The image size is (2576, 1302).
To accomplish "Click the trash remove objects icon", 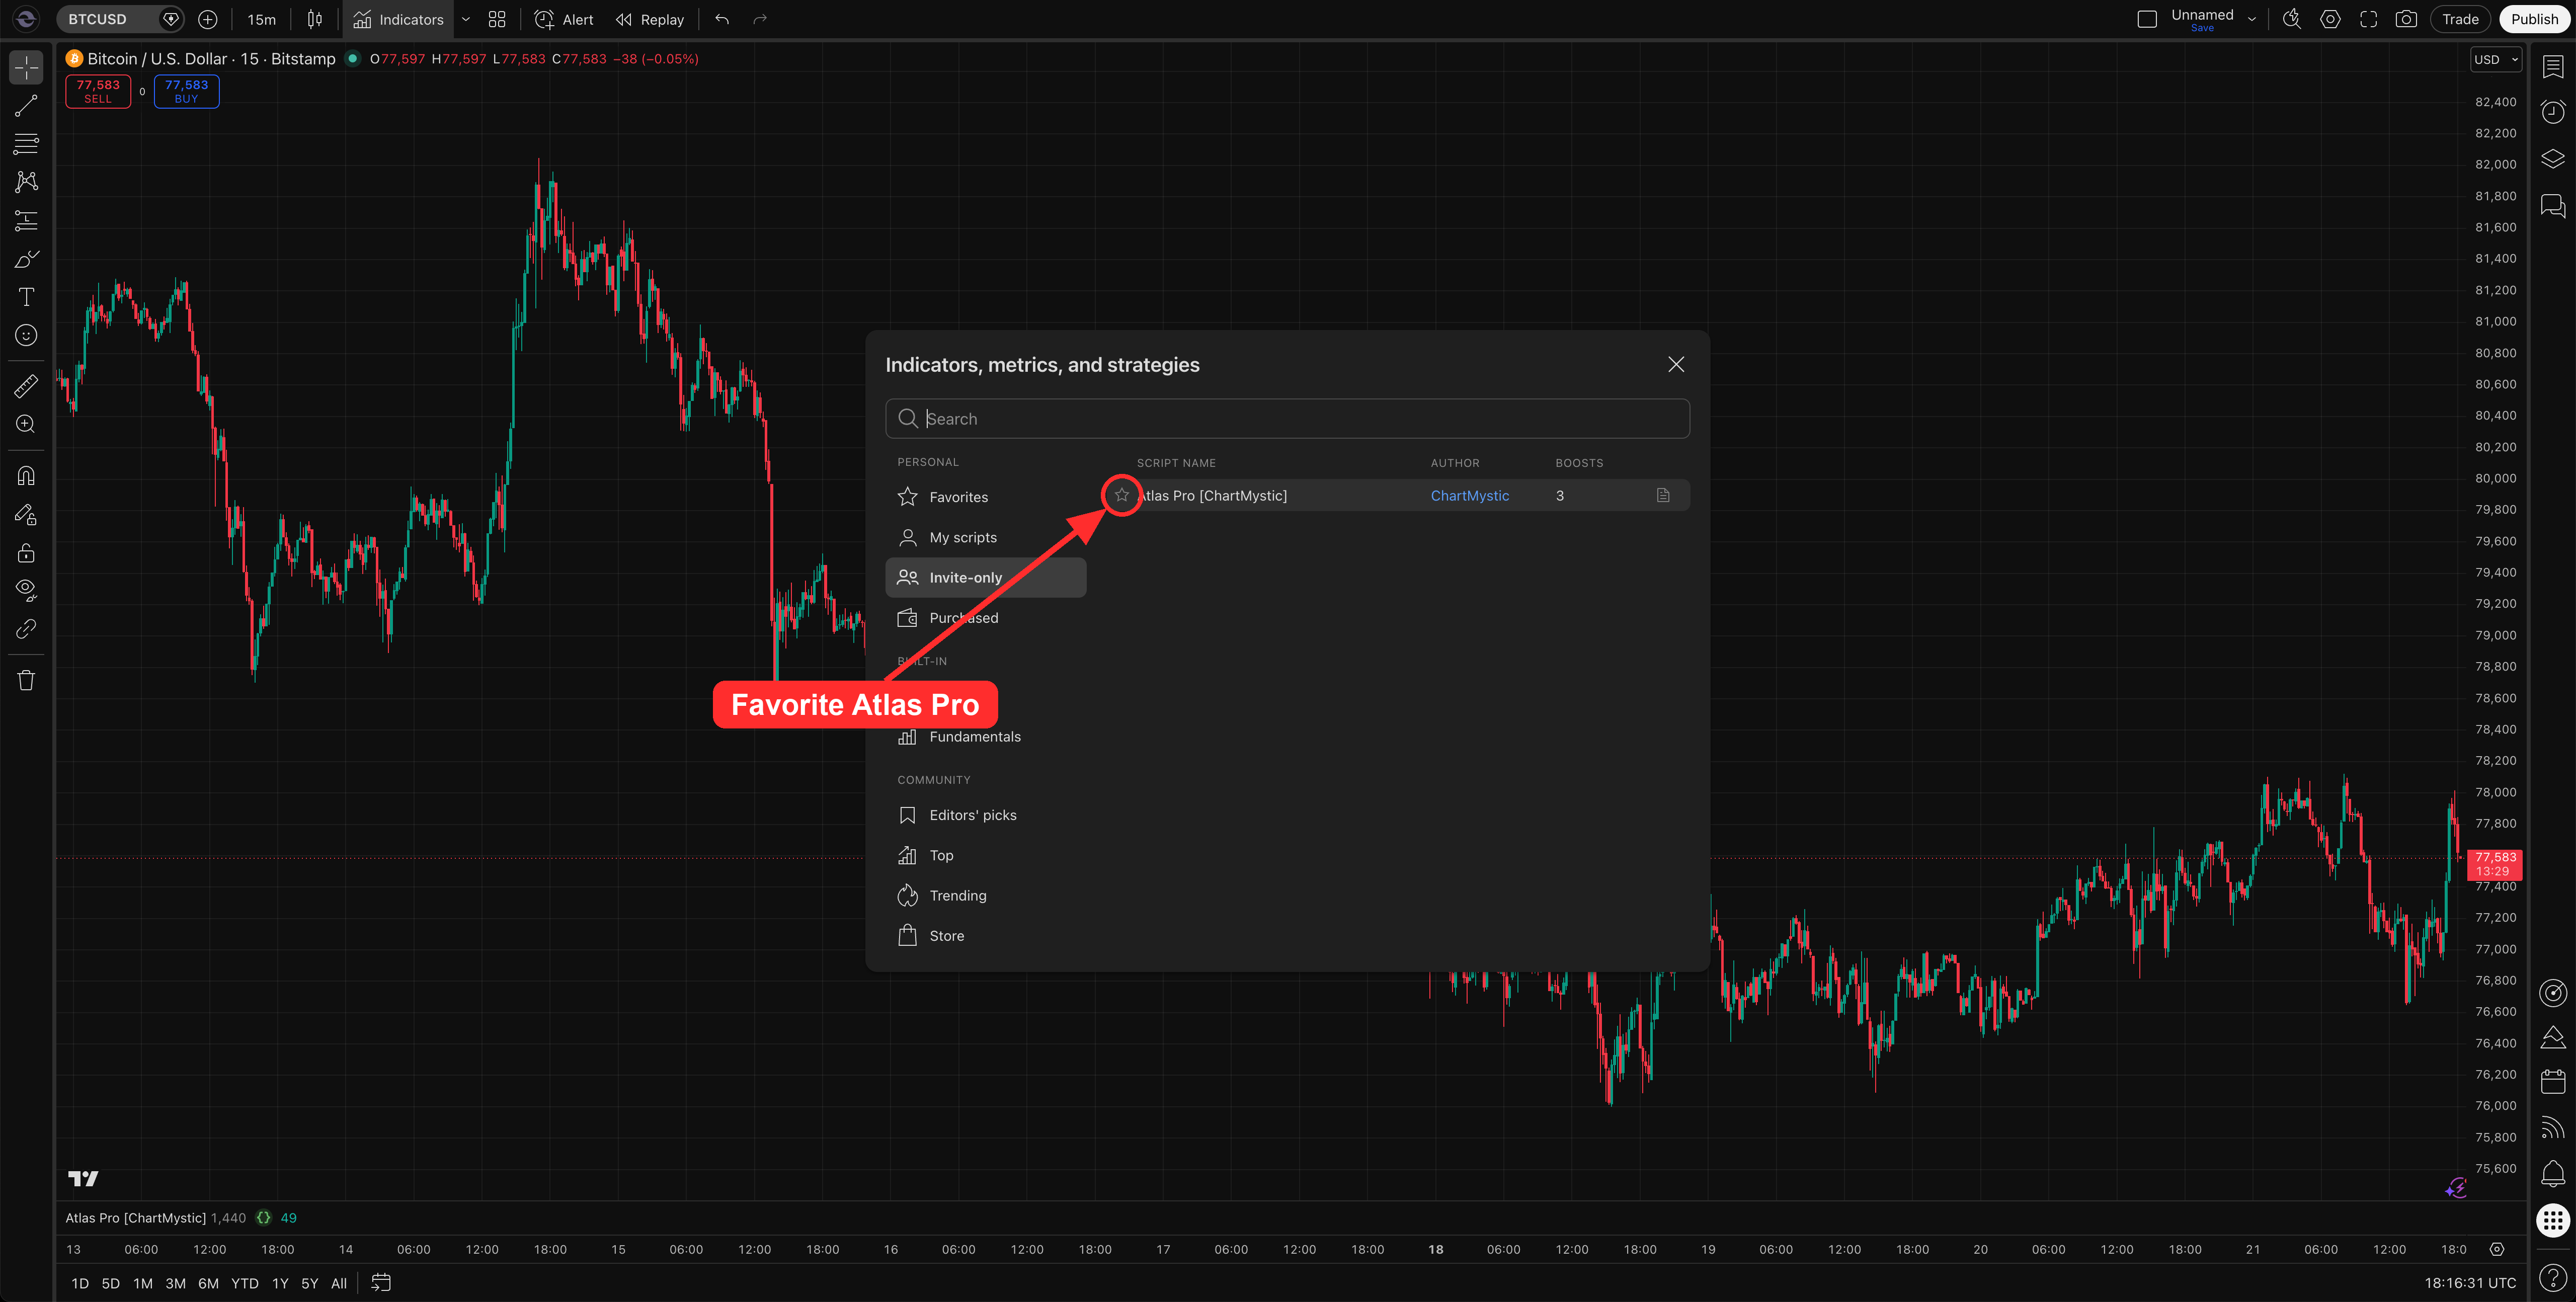I will (x=26, y=680).
